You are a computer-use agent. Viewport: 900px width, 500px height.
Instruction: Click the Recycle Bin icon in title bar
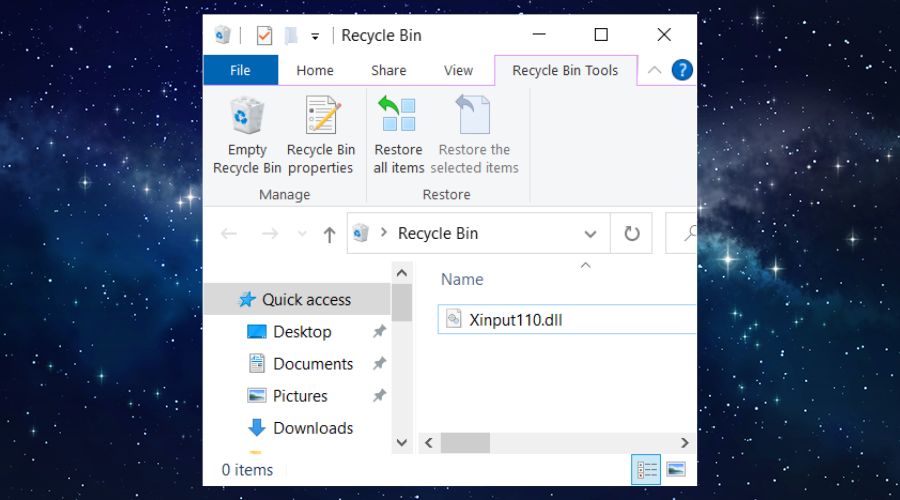pos(223,35)
